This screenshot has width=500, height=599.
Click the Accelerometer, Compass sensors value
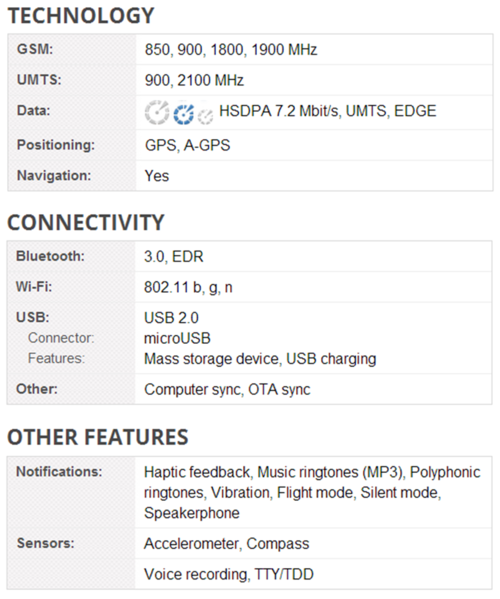tap(227, 544)
